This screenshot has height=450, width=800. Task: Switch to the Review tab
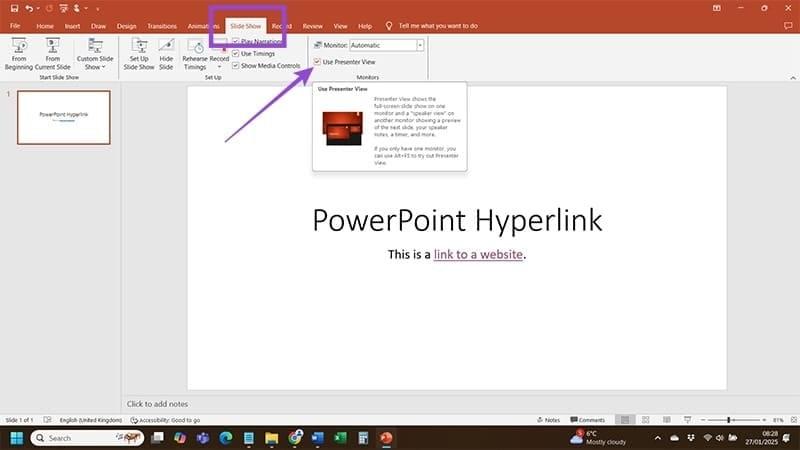(x=312, y=26)
